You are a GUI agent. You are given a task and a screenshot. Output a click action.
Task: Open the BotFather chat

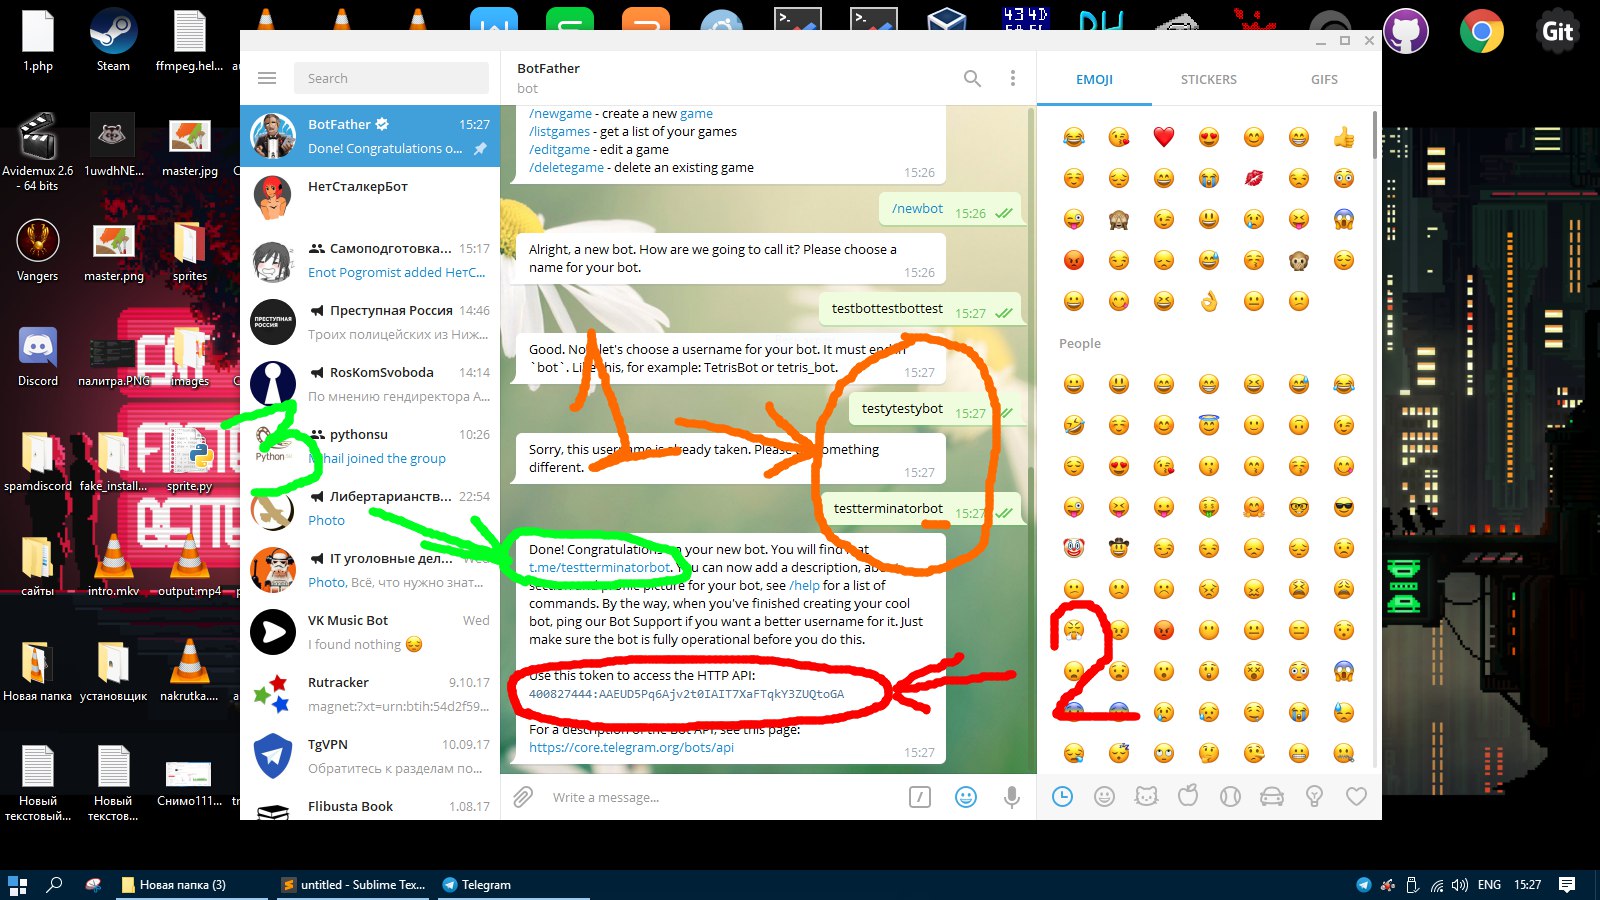(370, 136)
